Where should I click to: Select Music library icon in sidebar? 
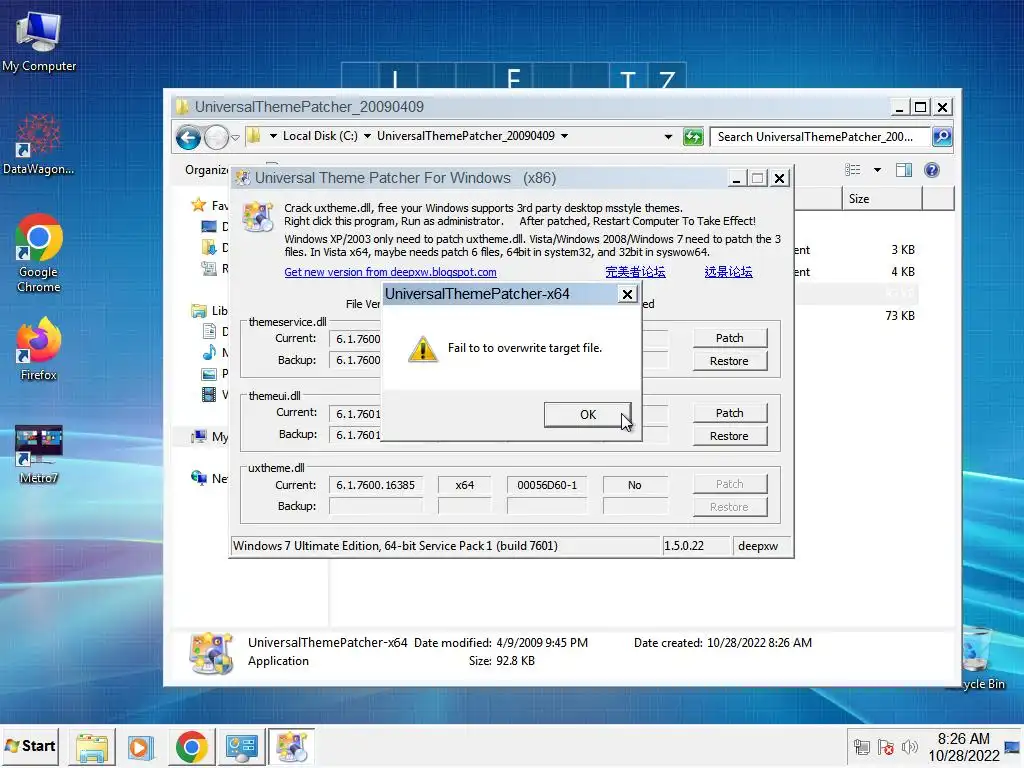[x=209, y=353]
